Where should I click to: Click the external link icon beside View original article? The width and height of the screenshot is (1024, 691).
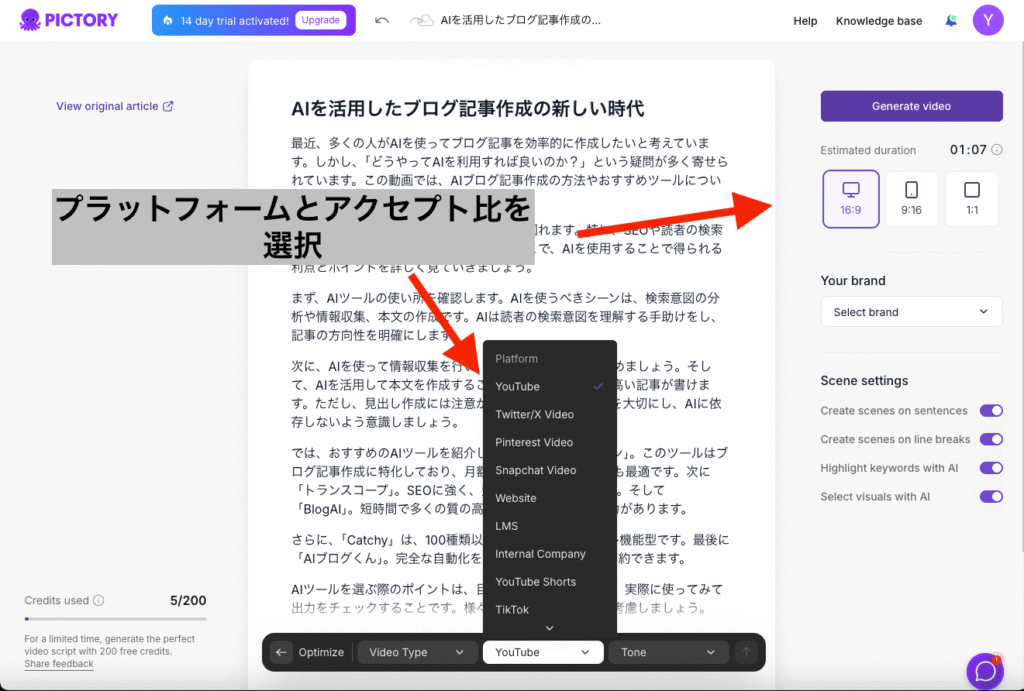[x=168, y=106]
